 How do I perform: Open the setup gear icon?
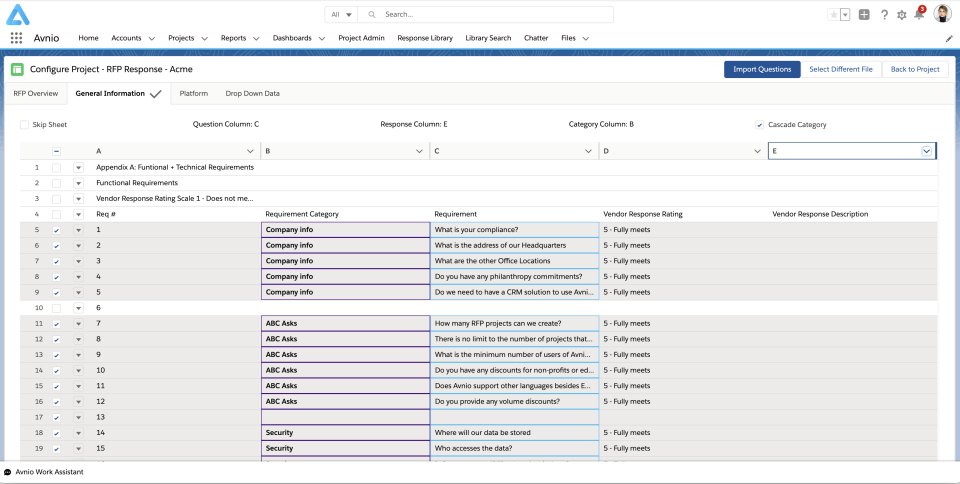coord(901,15)
